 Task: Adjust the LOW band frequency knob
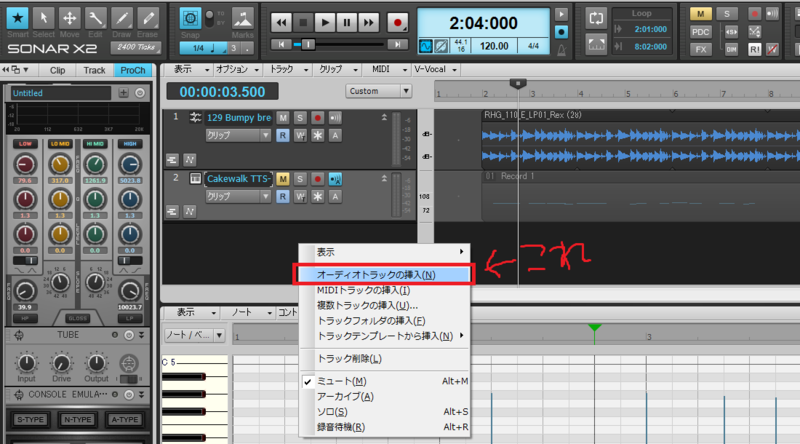pos(25,164)
